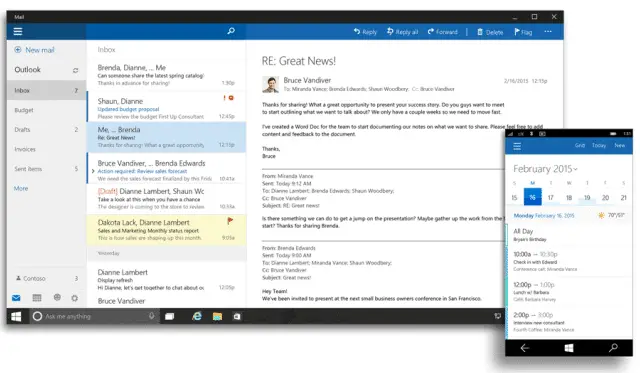Sync the Outlook account with refresh icon
Screen dimensions: 640x373
pos(76,70)
